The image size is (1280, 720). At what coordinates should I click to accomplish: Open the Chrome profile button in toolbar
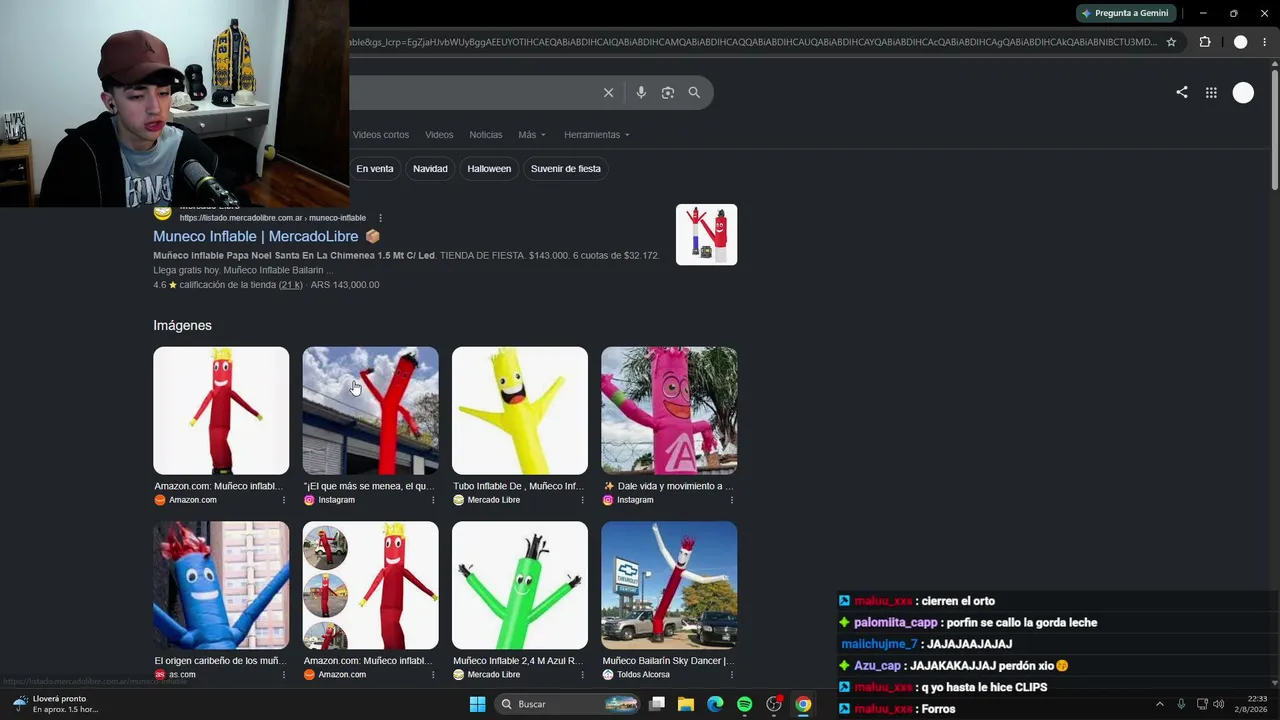(x=1241, y=42)
